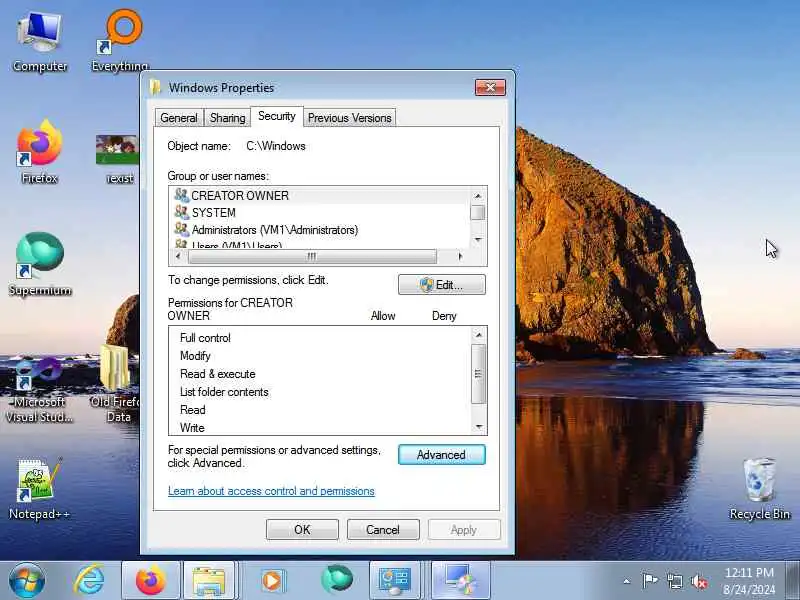
Task: Open the clock showing 12:11 PM
Action: tap(749, 581)
